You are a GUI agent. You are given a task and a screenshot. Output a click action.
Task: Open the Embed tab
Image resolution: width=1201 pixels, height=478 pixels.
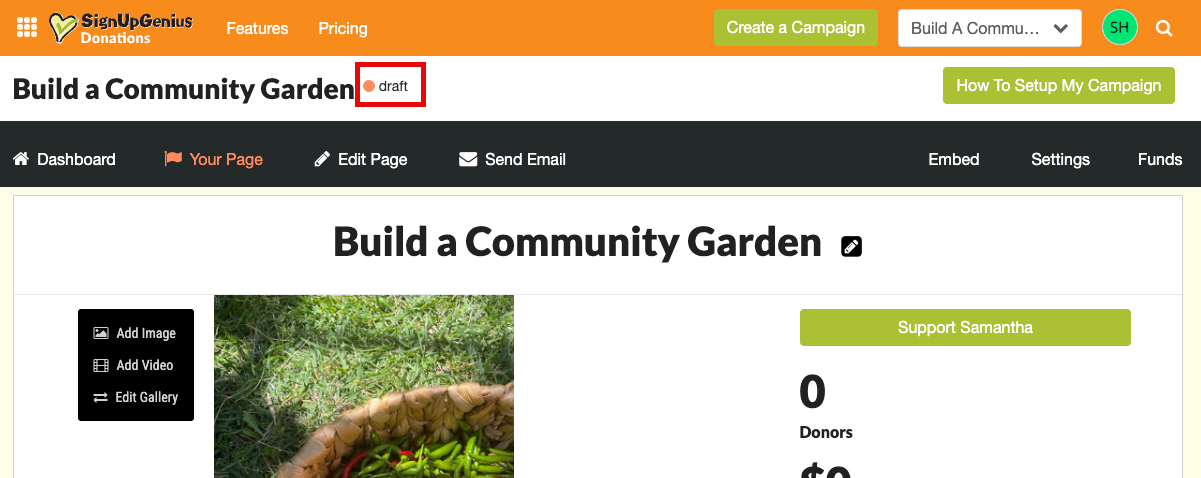click(954, 159)
